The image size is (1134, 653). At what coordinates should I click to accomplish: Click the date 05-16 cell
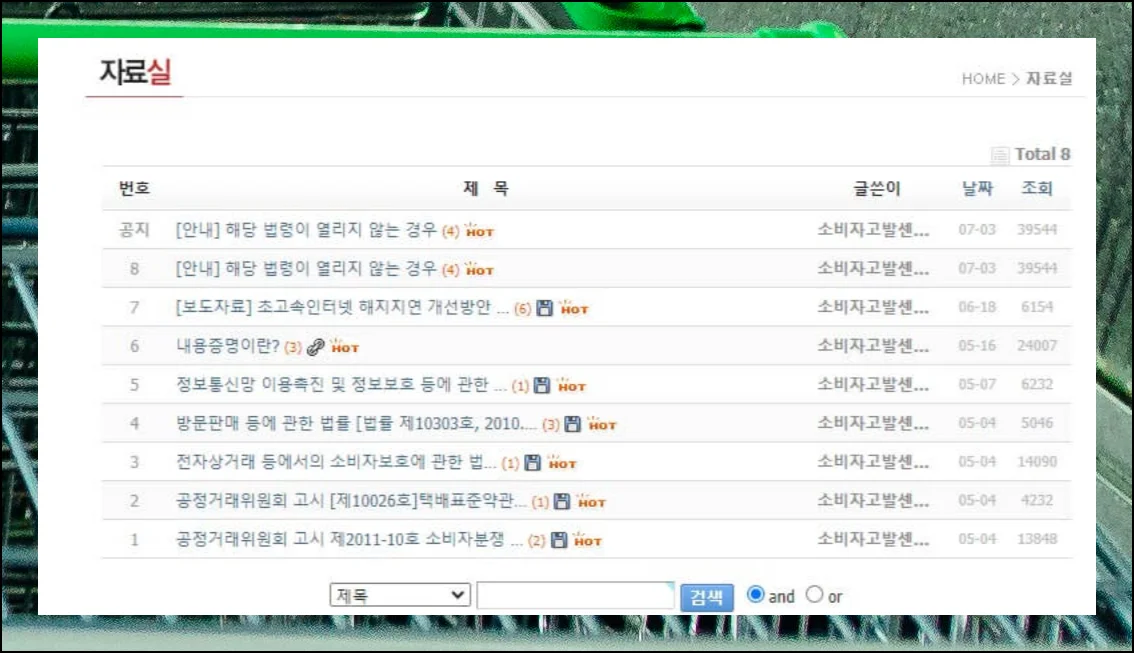[x=977, y=346]
